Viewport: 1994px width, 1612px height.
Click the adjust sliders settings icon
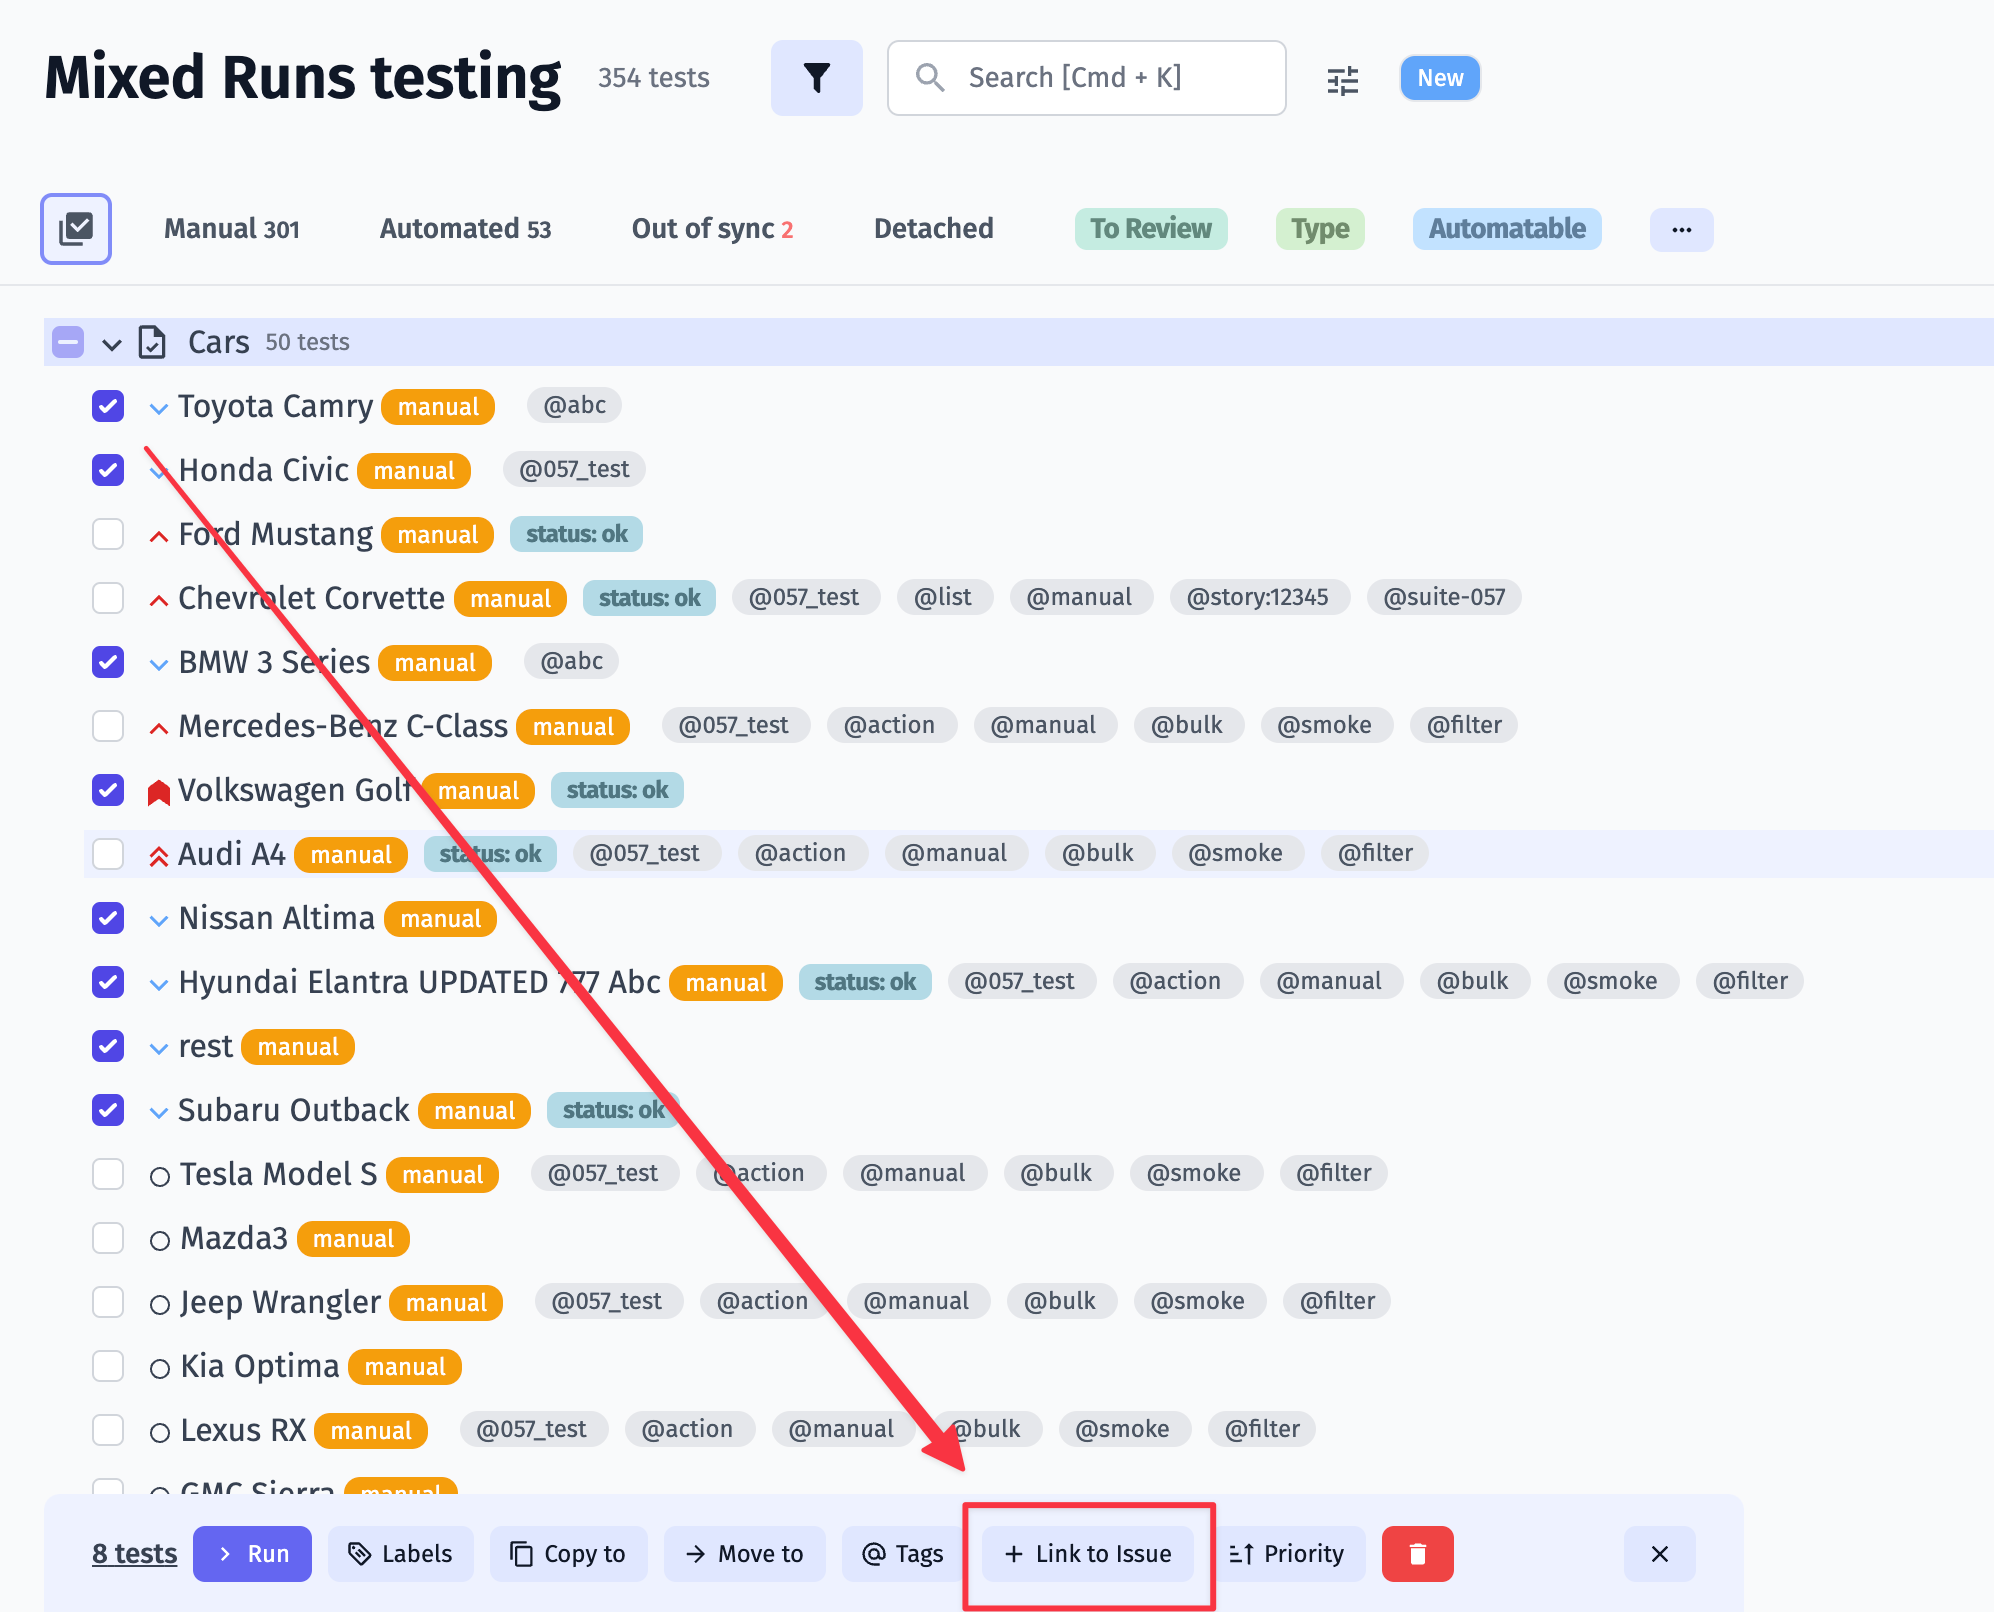[1342, 77]
